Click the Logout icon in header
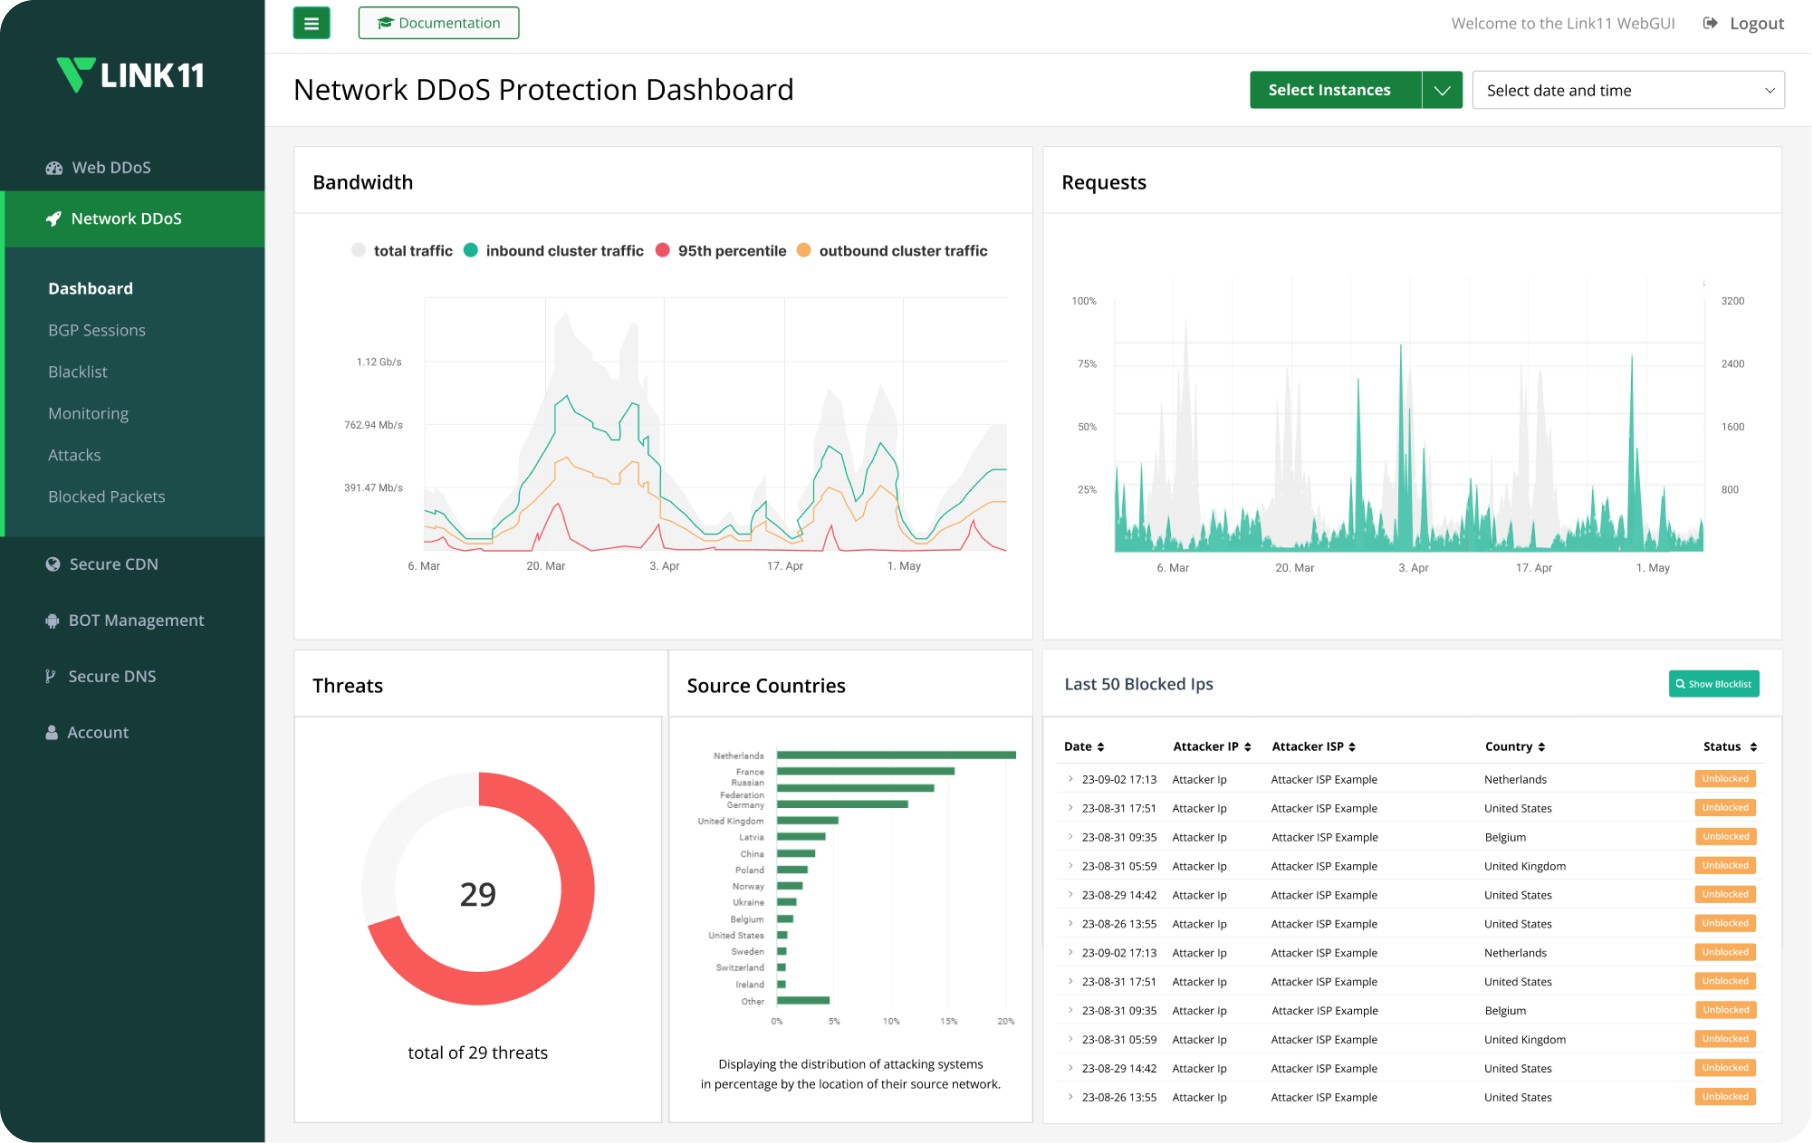This screenshot has width=1812, height=1143. coord(1711,23)
